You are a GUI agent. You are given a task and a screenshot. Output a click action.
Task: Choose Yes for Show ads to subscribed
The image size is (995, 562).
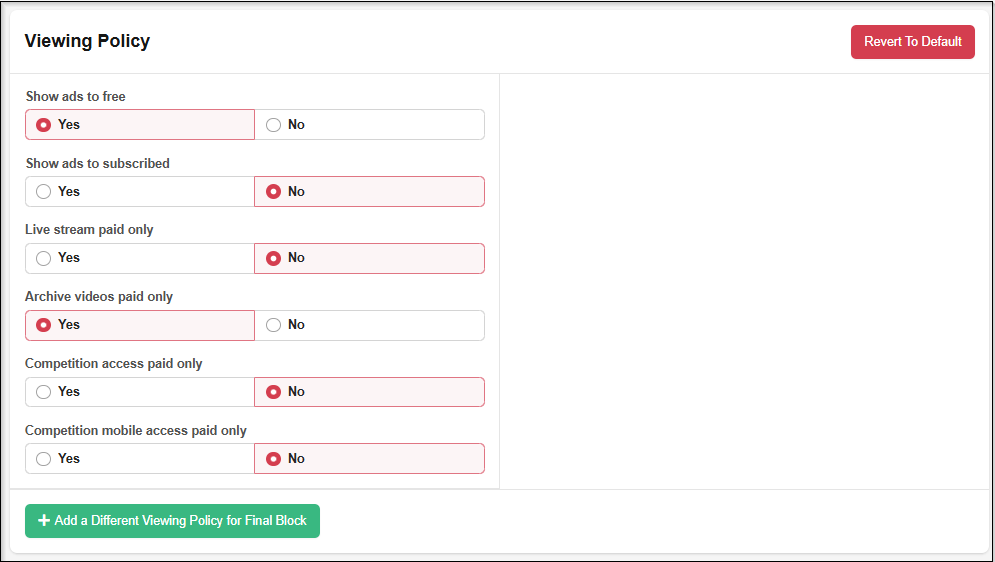point(44,192)
